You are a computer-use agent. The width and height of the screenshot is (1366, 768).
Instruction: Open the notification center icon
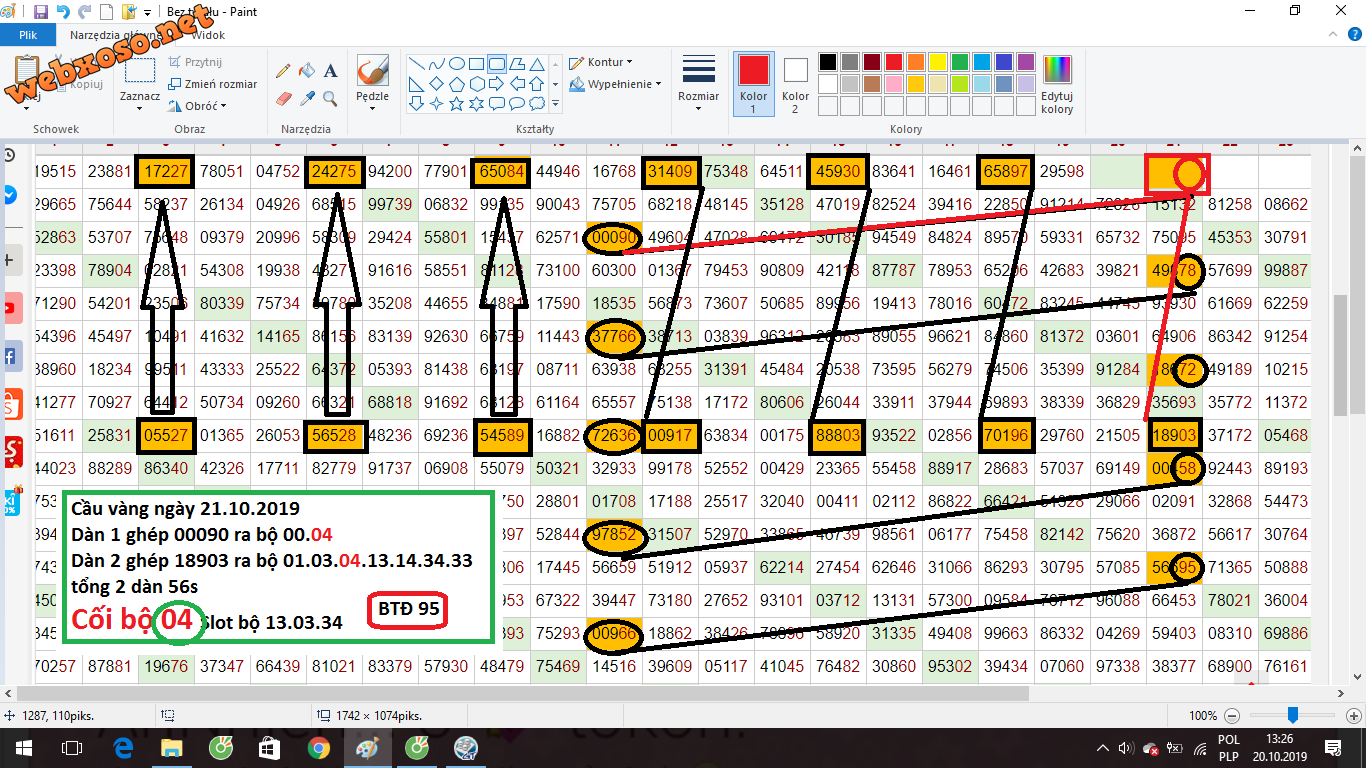(1332, 747)
